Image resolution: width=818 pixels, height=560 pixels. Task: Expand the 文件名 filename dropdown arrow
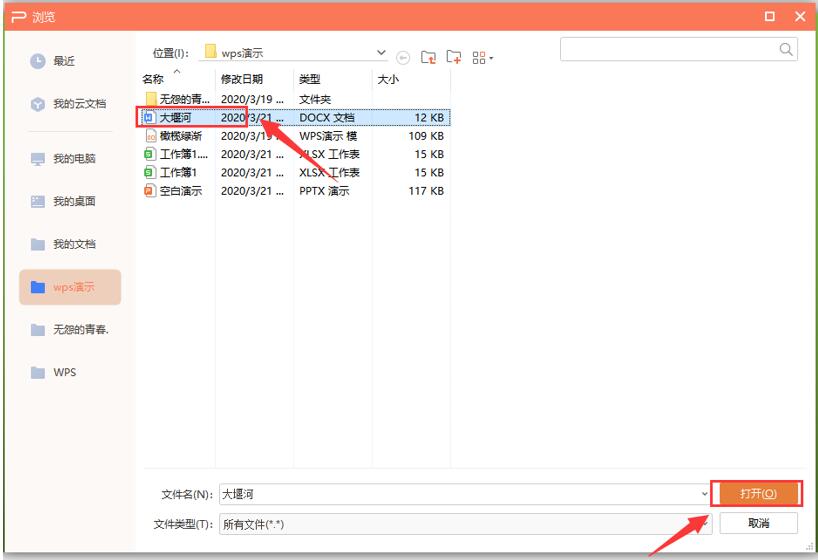[x=704, y=494]
